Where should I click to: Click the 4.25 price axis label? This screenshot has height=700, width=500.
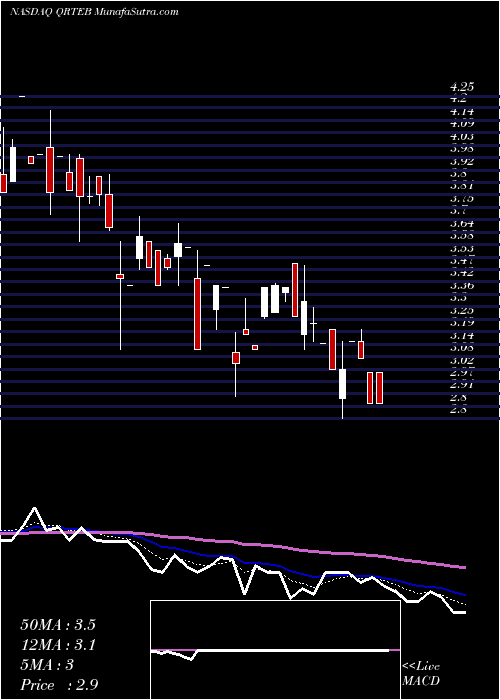coord(462,88)
